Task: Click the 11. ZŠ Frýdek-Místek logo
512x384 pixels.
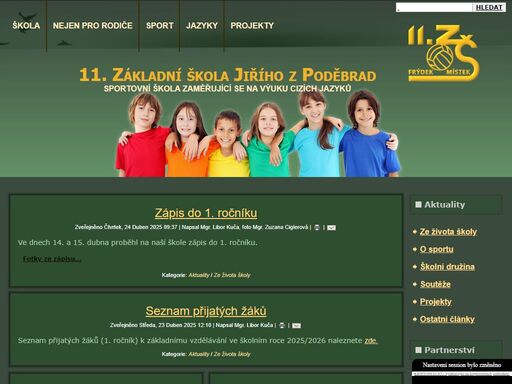Action: coord(443,53)
